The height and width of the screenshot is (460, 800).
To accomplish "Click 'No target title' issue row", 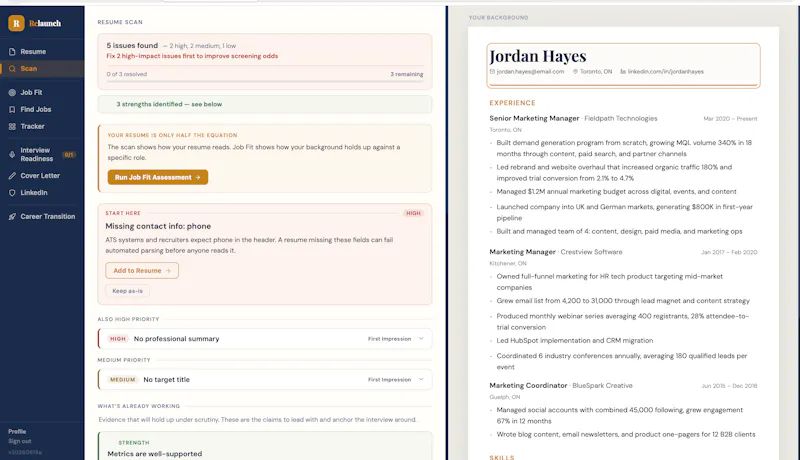I will pyautogui.click(x=265, y=379).
